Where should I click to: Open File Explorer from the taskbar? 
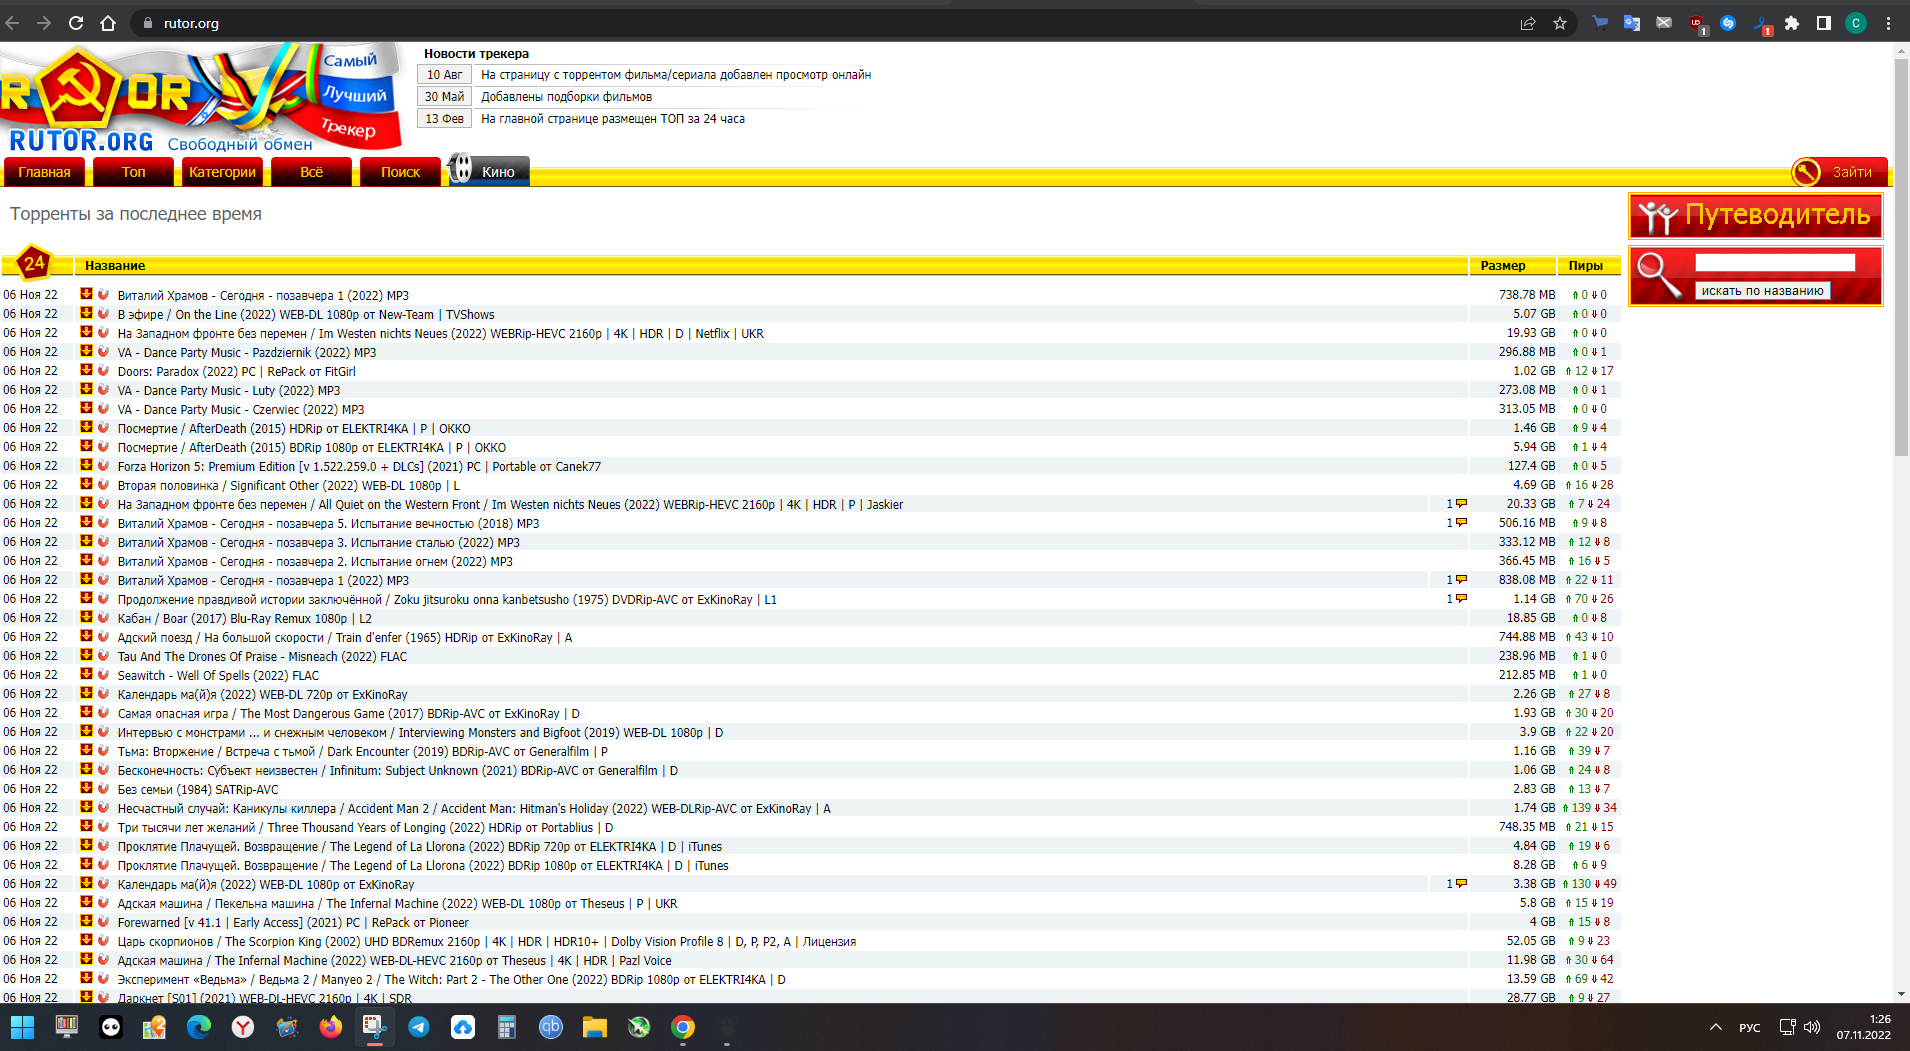(595, 1027)
